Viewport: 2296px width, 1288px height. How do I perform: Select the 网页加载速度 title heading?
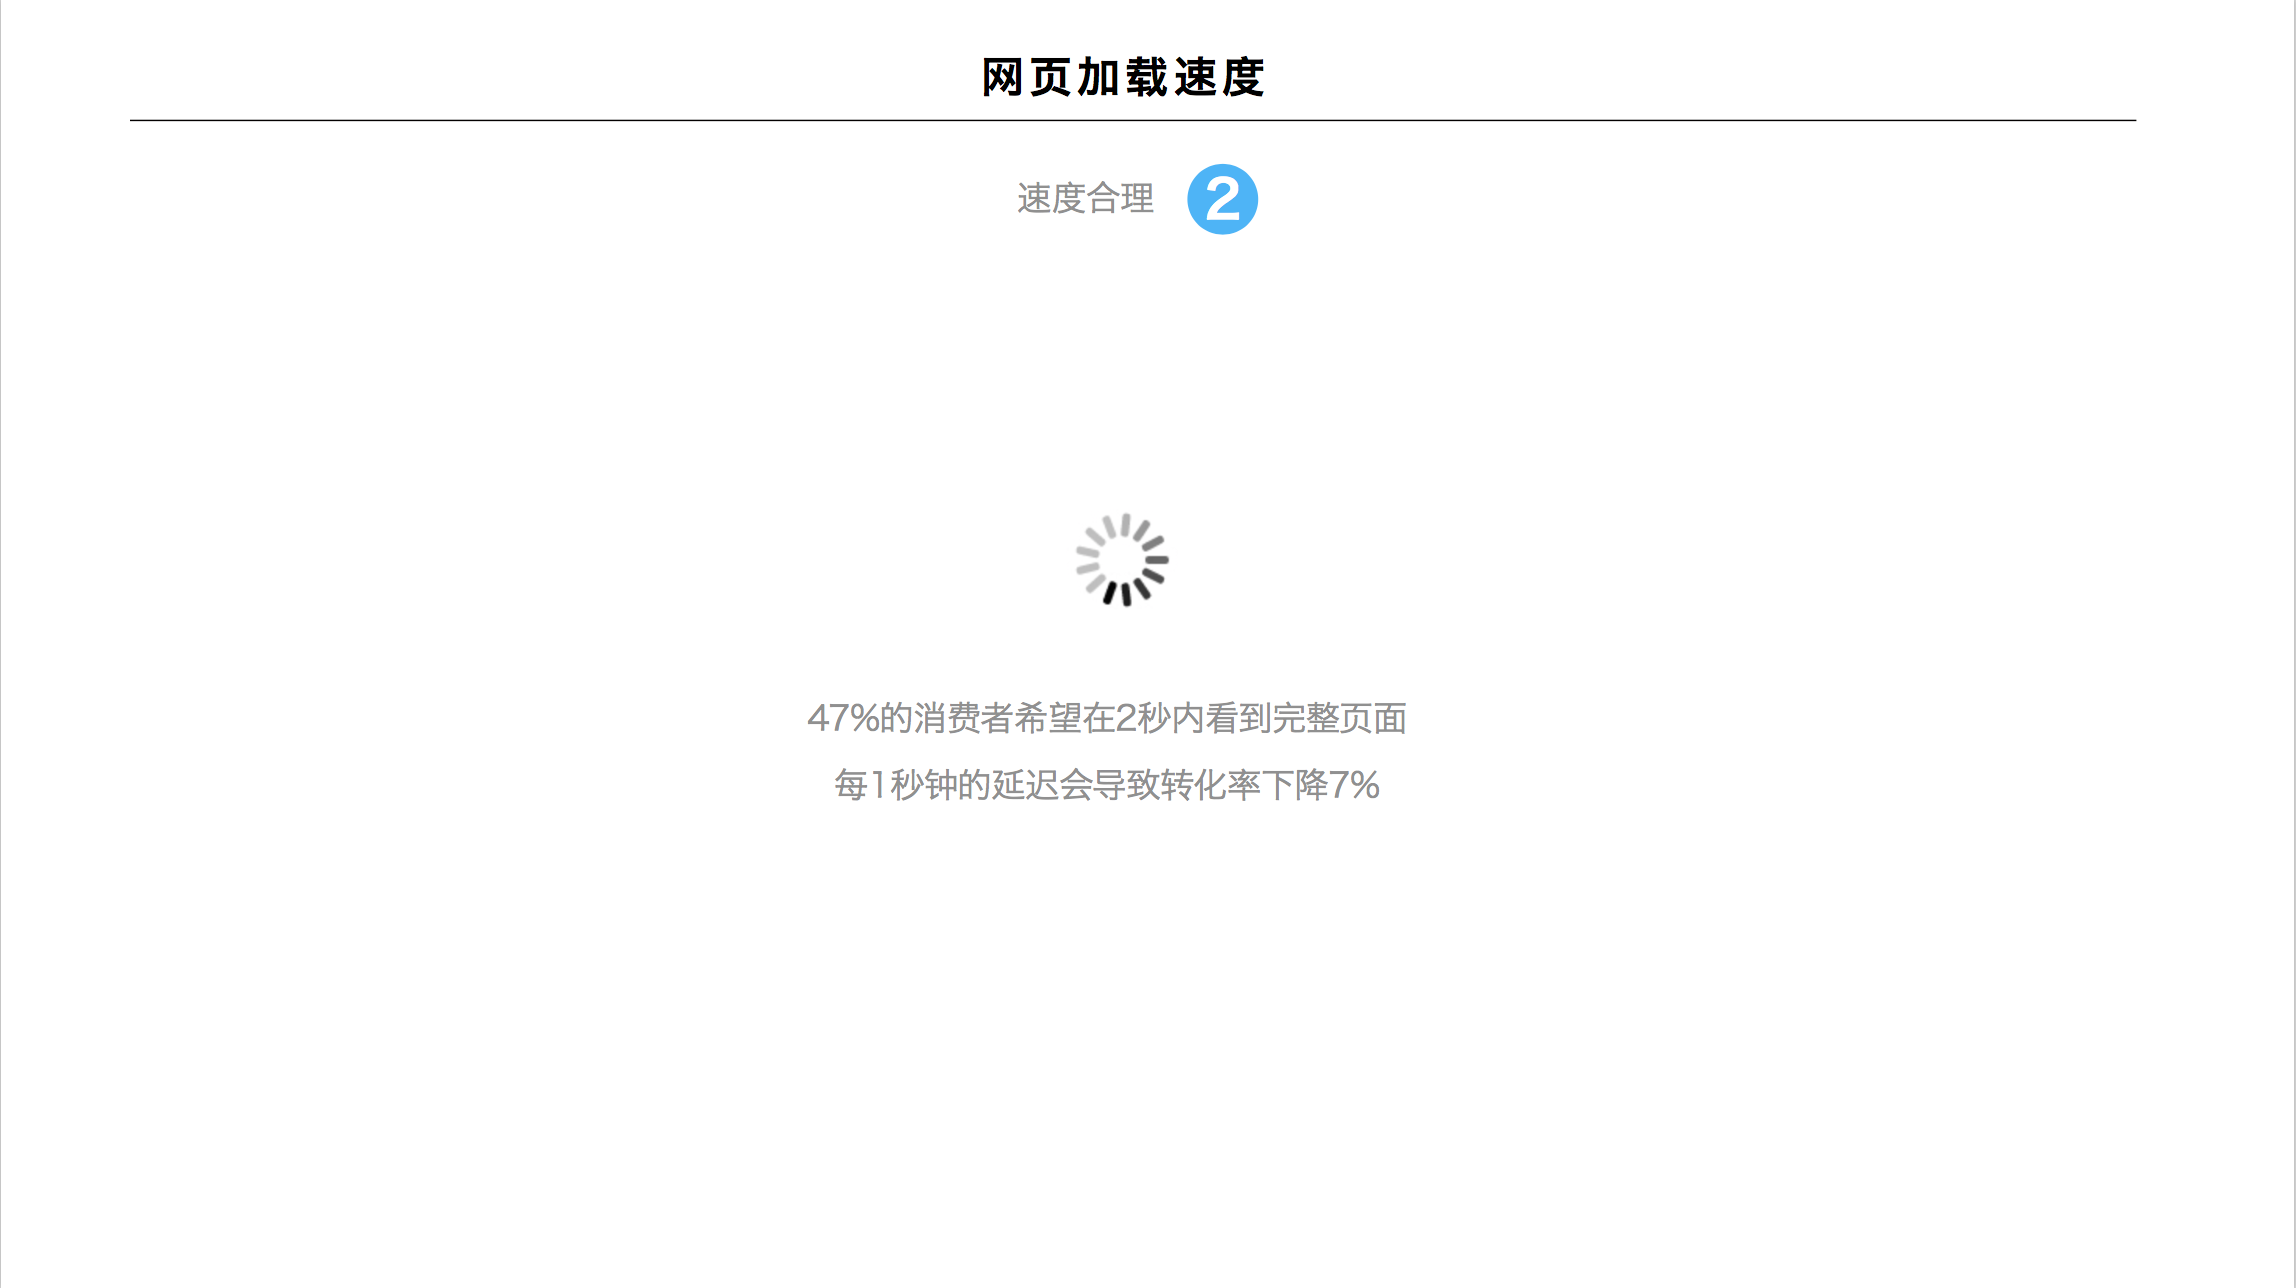[x=1122, y=77]
